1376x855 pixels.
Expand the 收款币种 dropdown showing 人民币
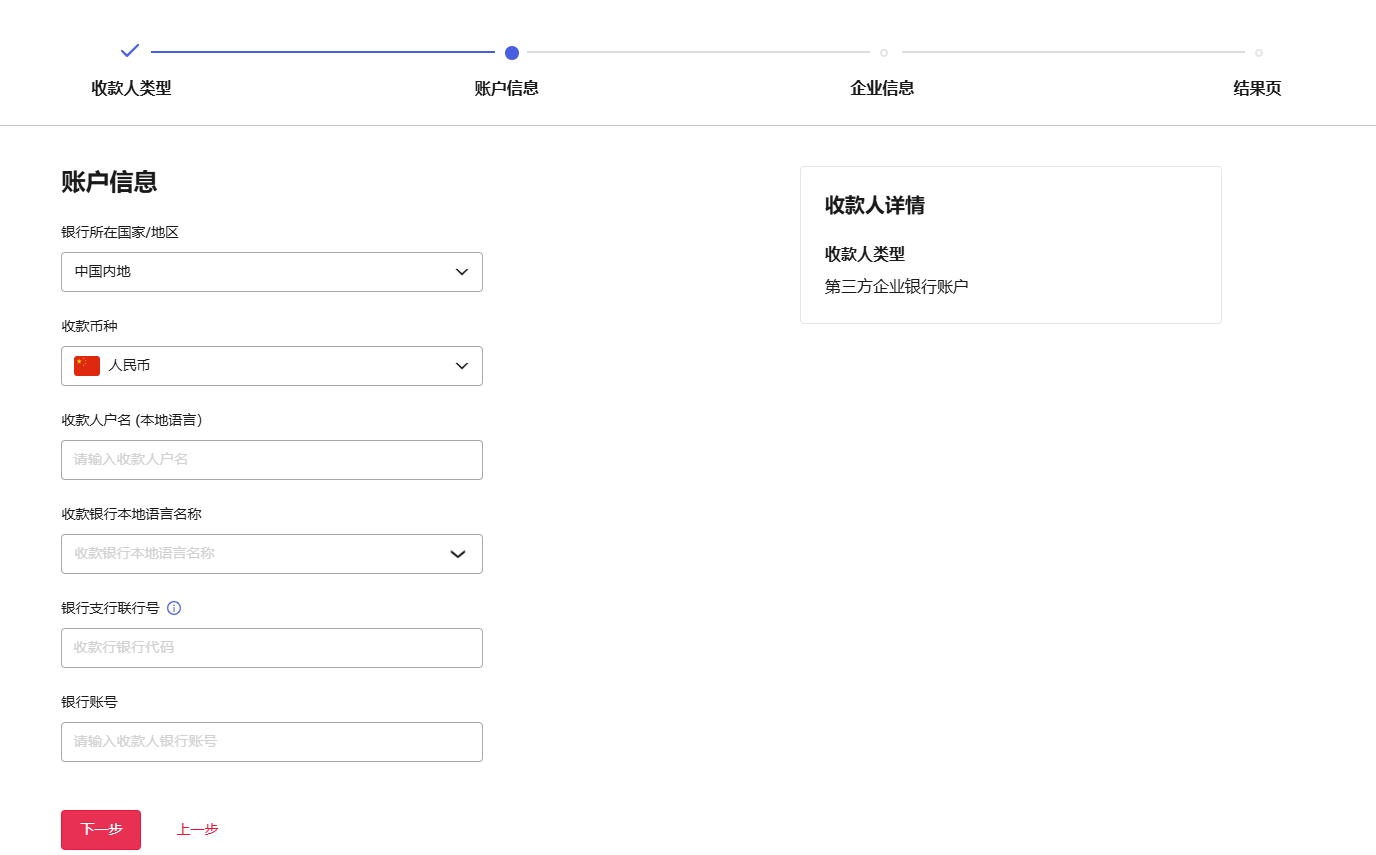click(x=271, y=366)
